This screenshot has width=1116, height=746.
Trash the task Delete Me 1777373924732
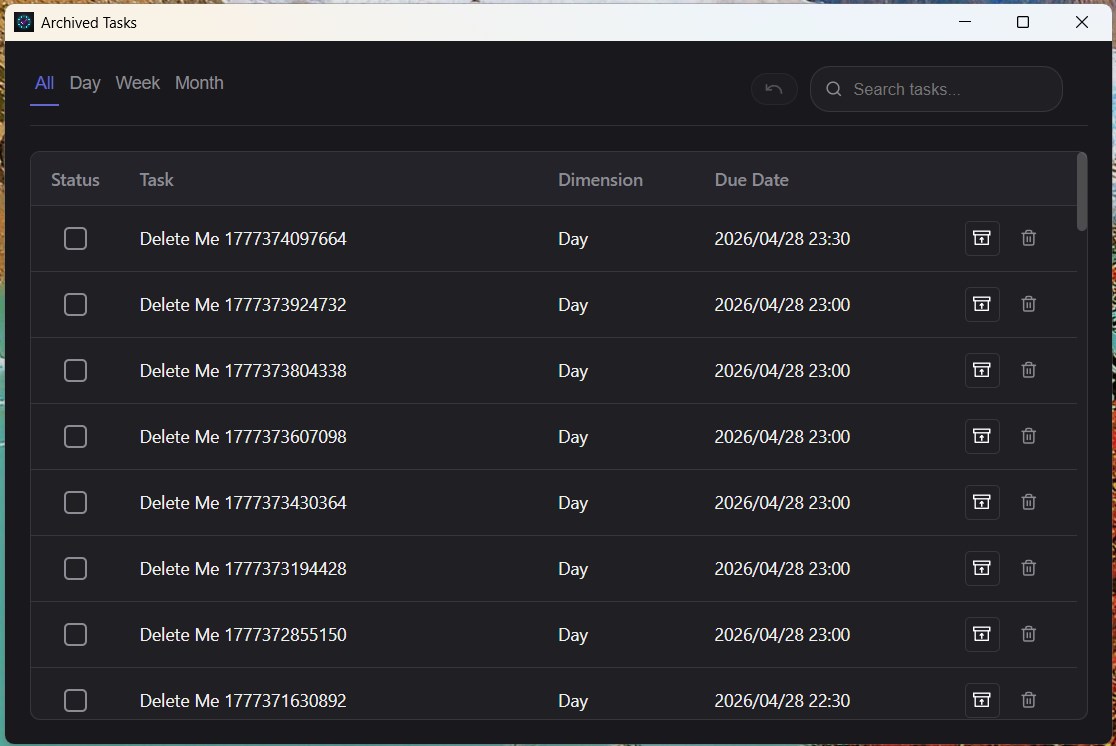(x=1028, y=304)
